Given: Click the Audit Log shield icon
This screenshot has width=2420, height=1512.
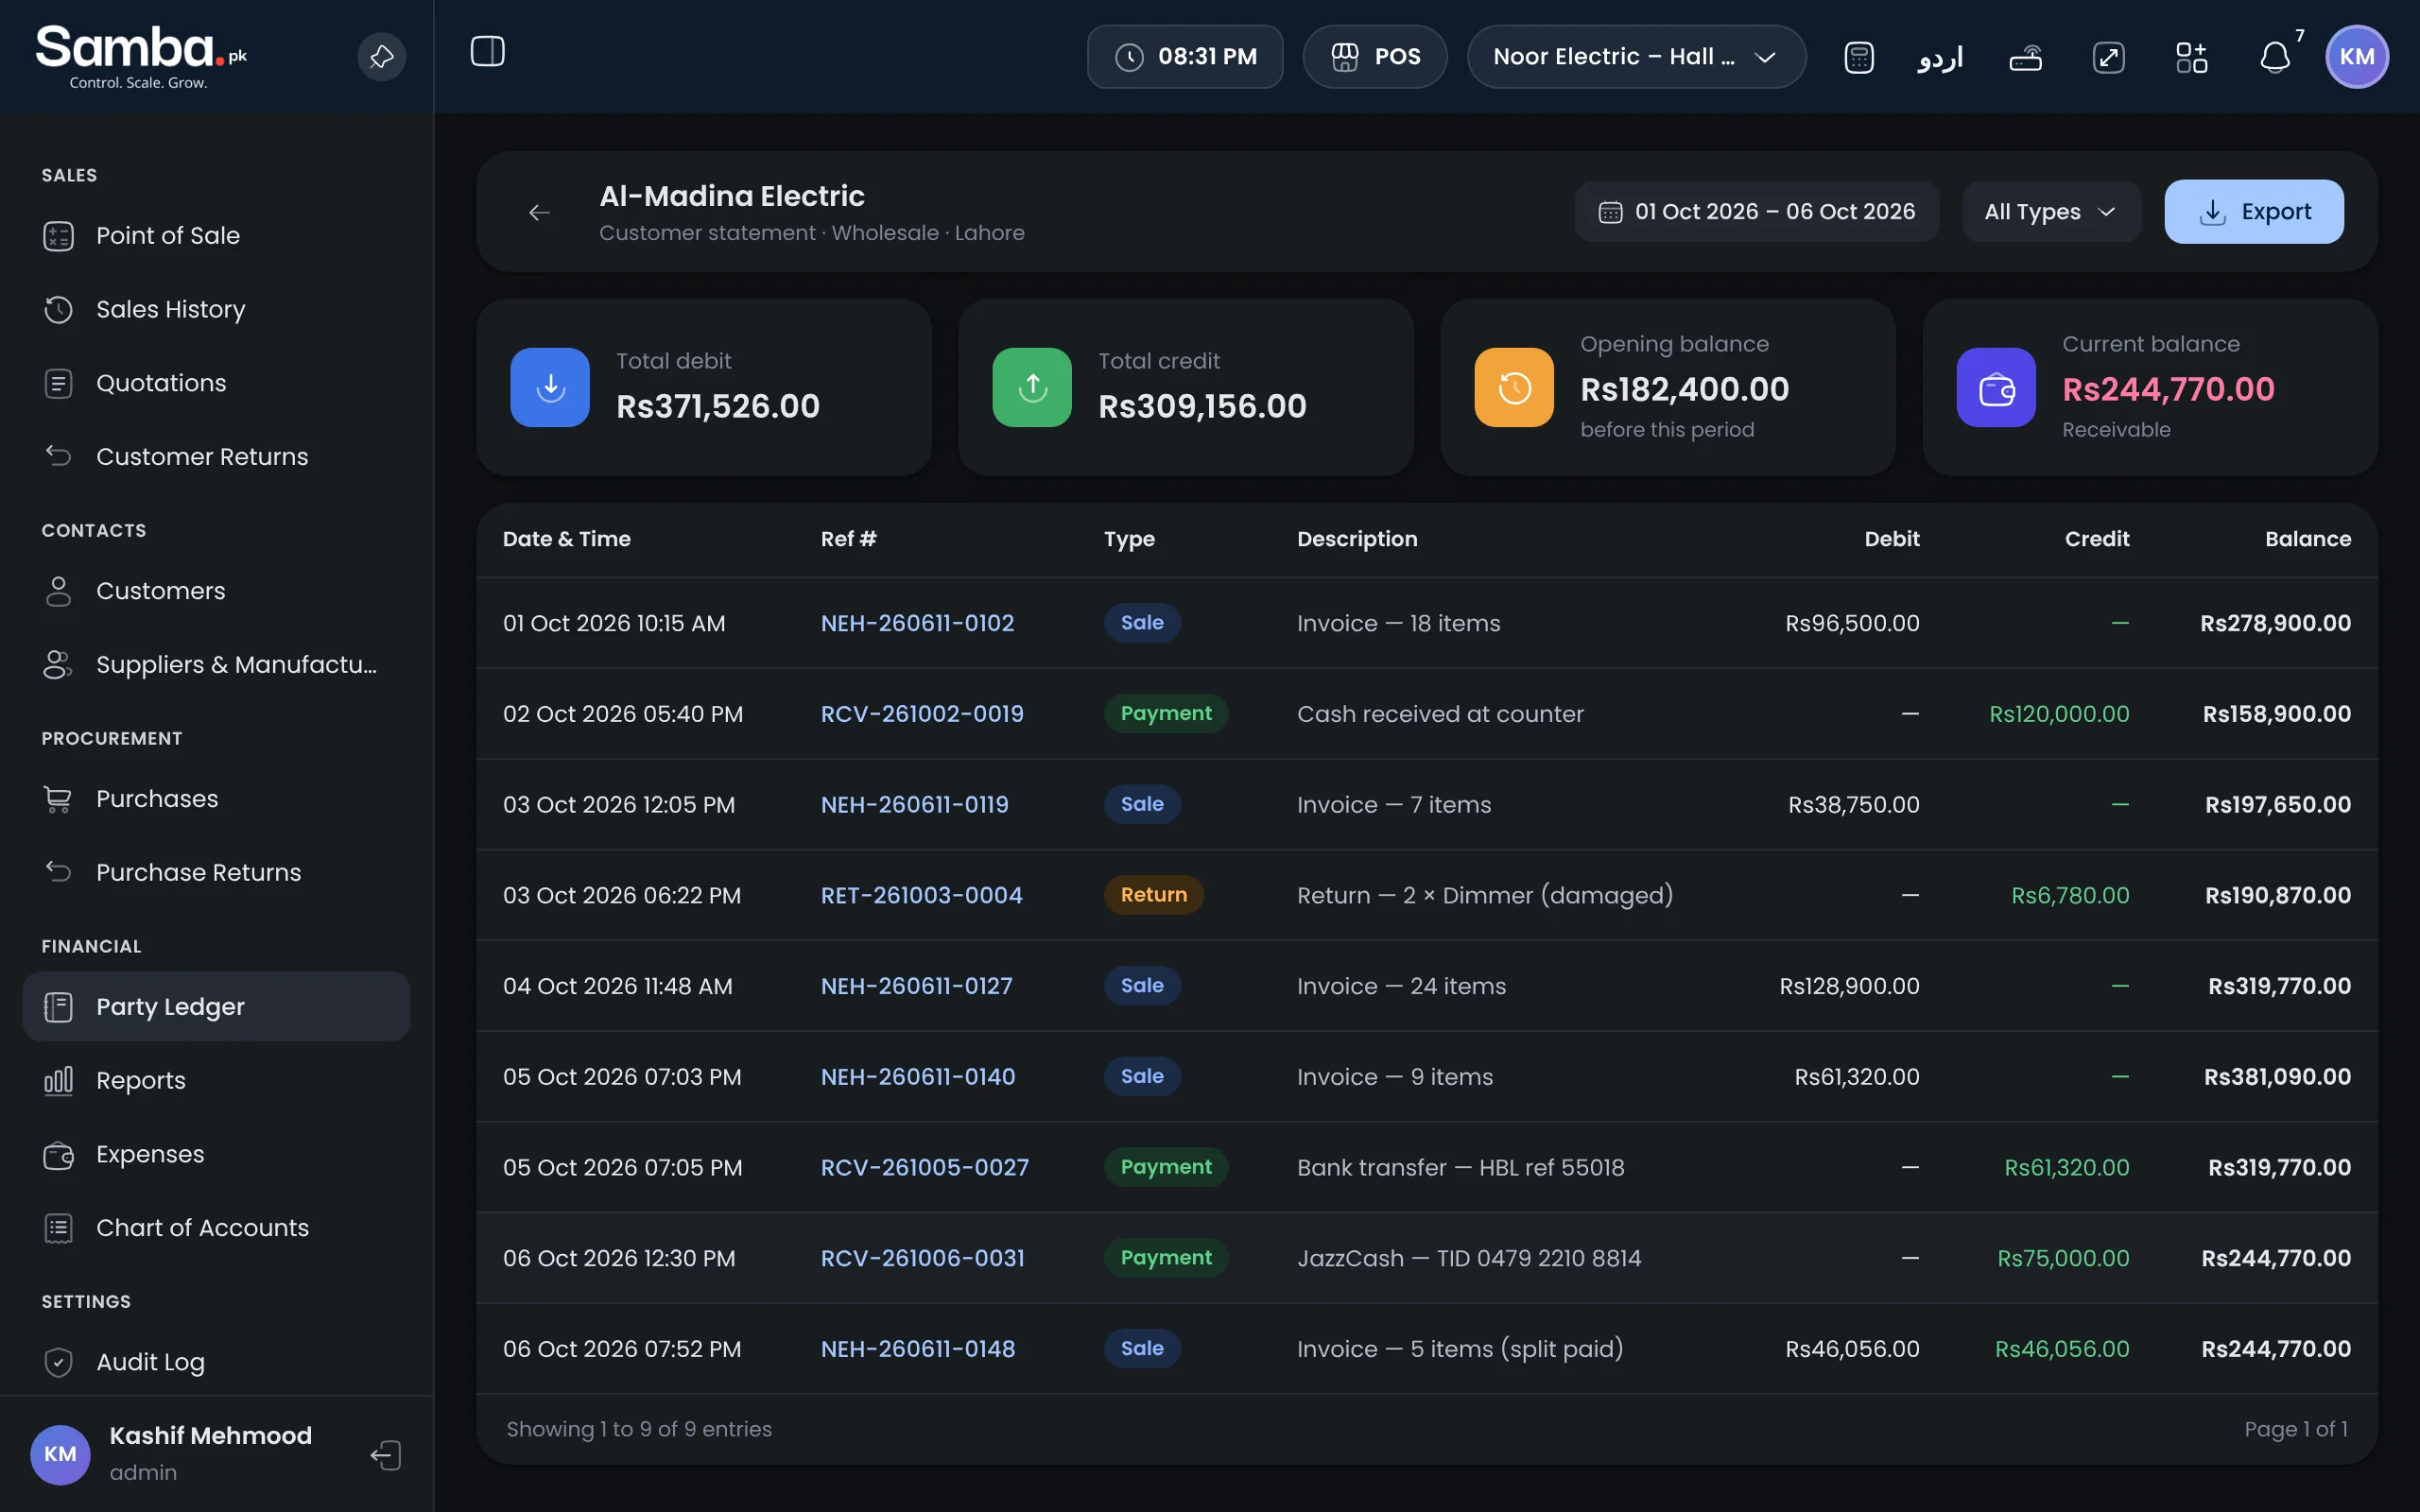Looking at the screenshot, I should pos(58,1362).
